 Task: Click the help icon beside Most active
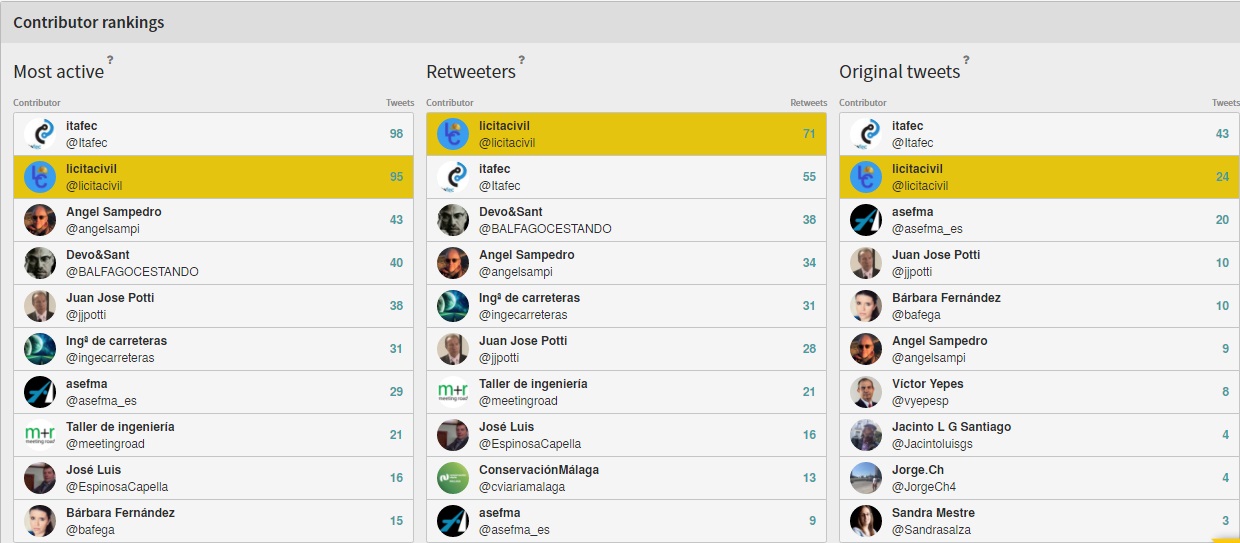pos(110,60)
